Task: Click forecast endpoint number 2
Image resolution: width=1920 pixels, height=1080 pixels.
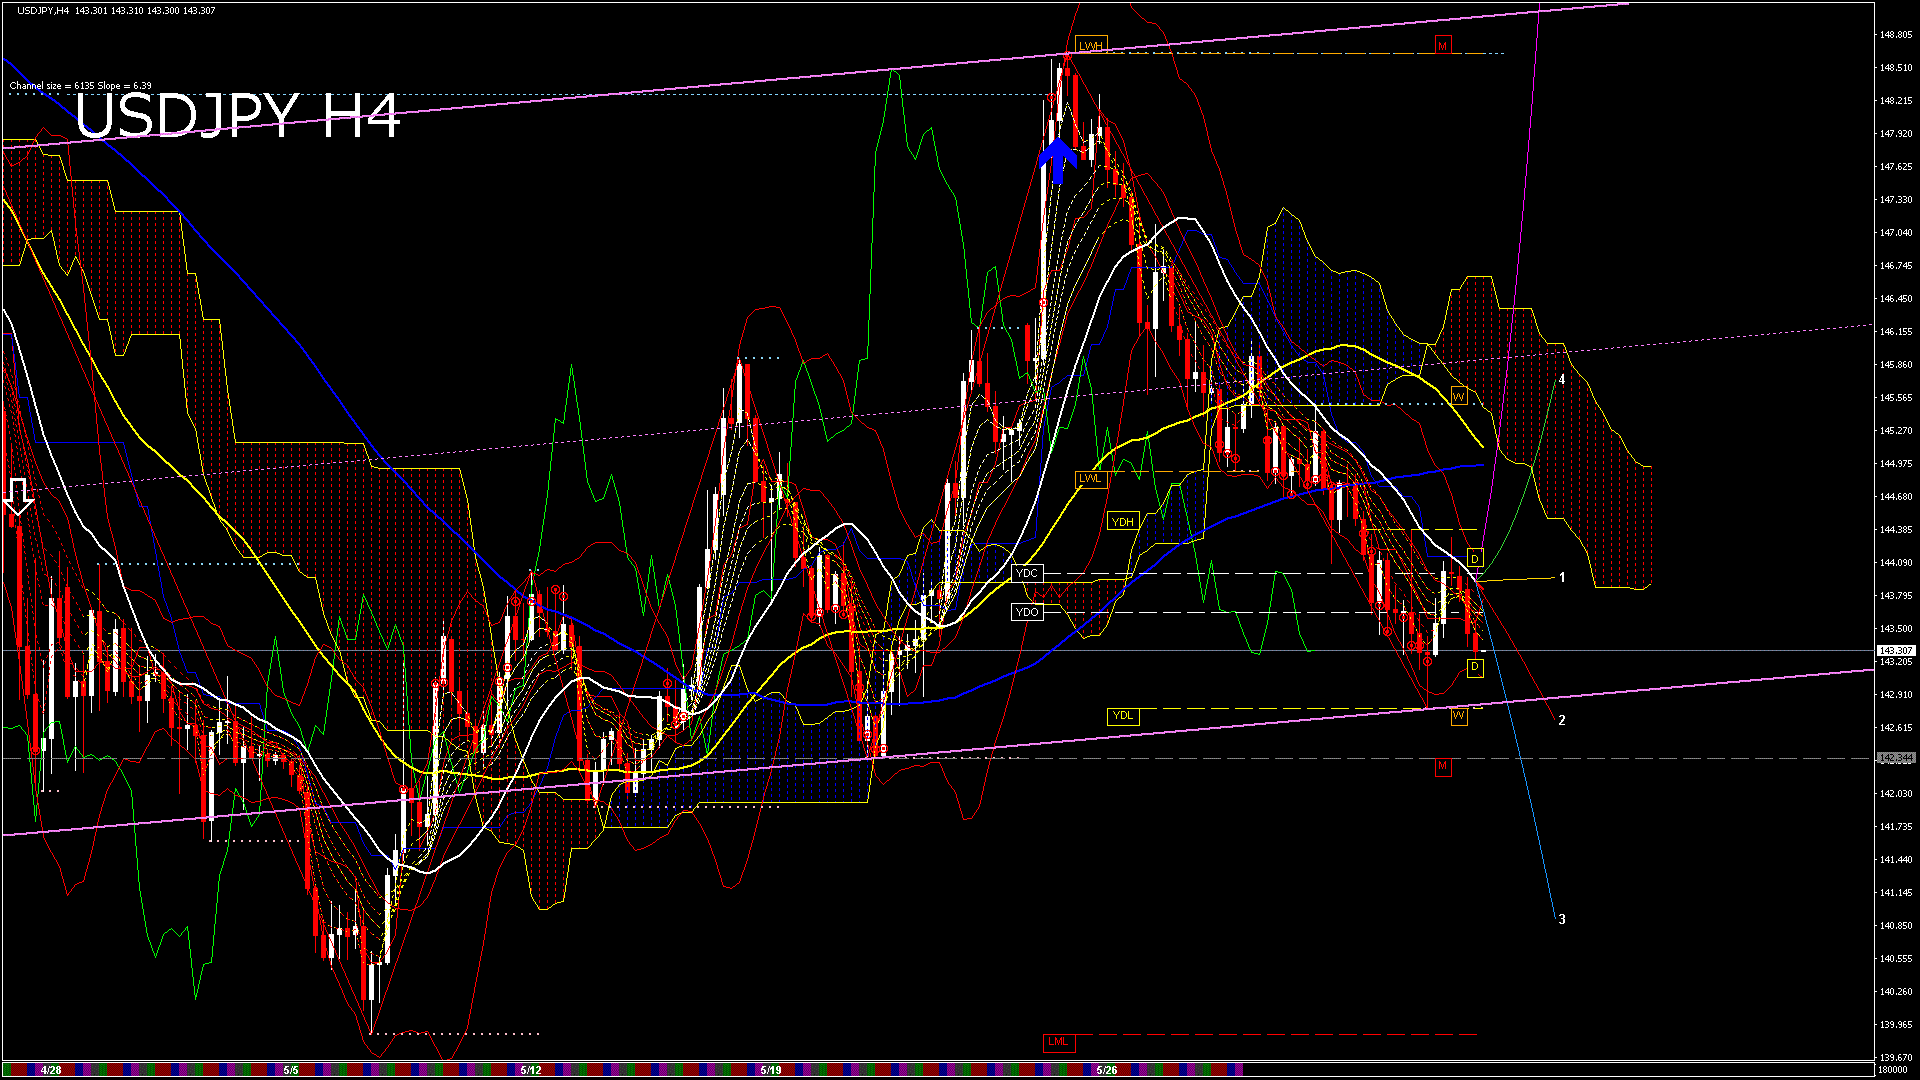Action: point(1562,720)
